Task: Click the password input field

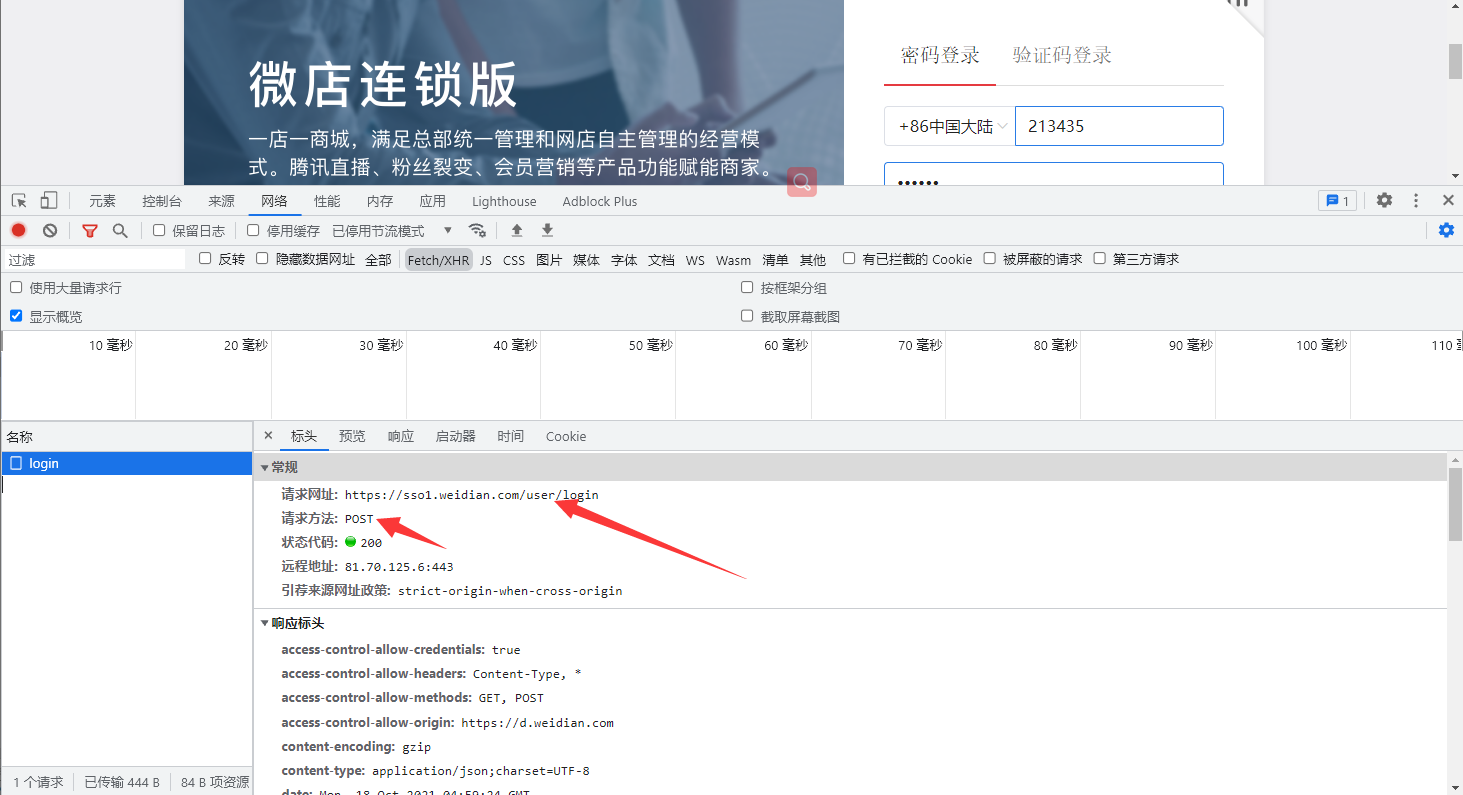Action: pos(1054,174)
